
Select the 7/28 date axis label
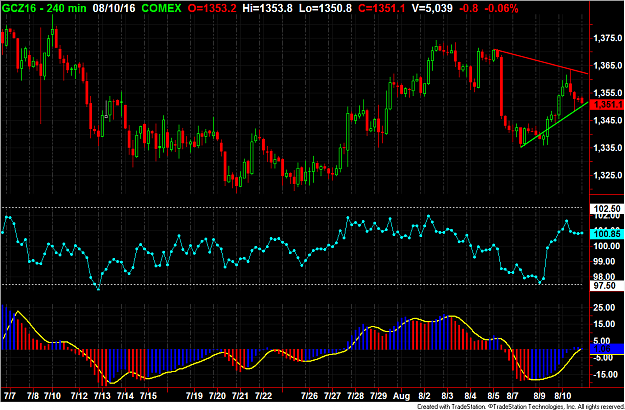356,397
